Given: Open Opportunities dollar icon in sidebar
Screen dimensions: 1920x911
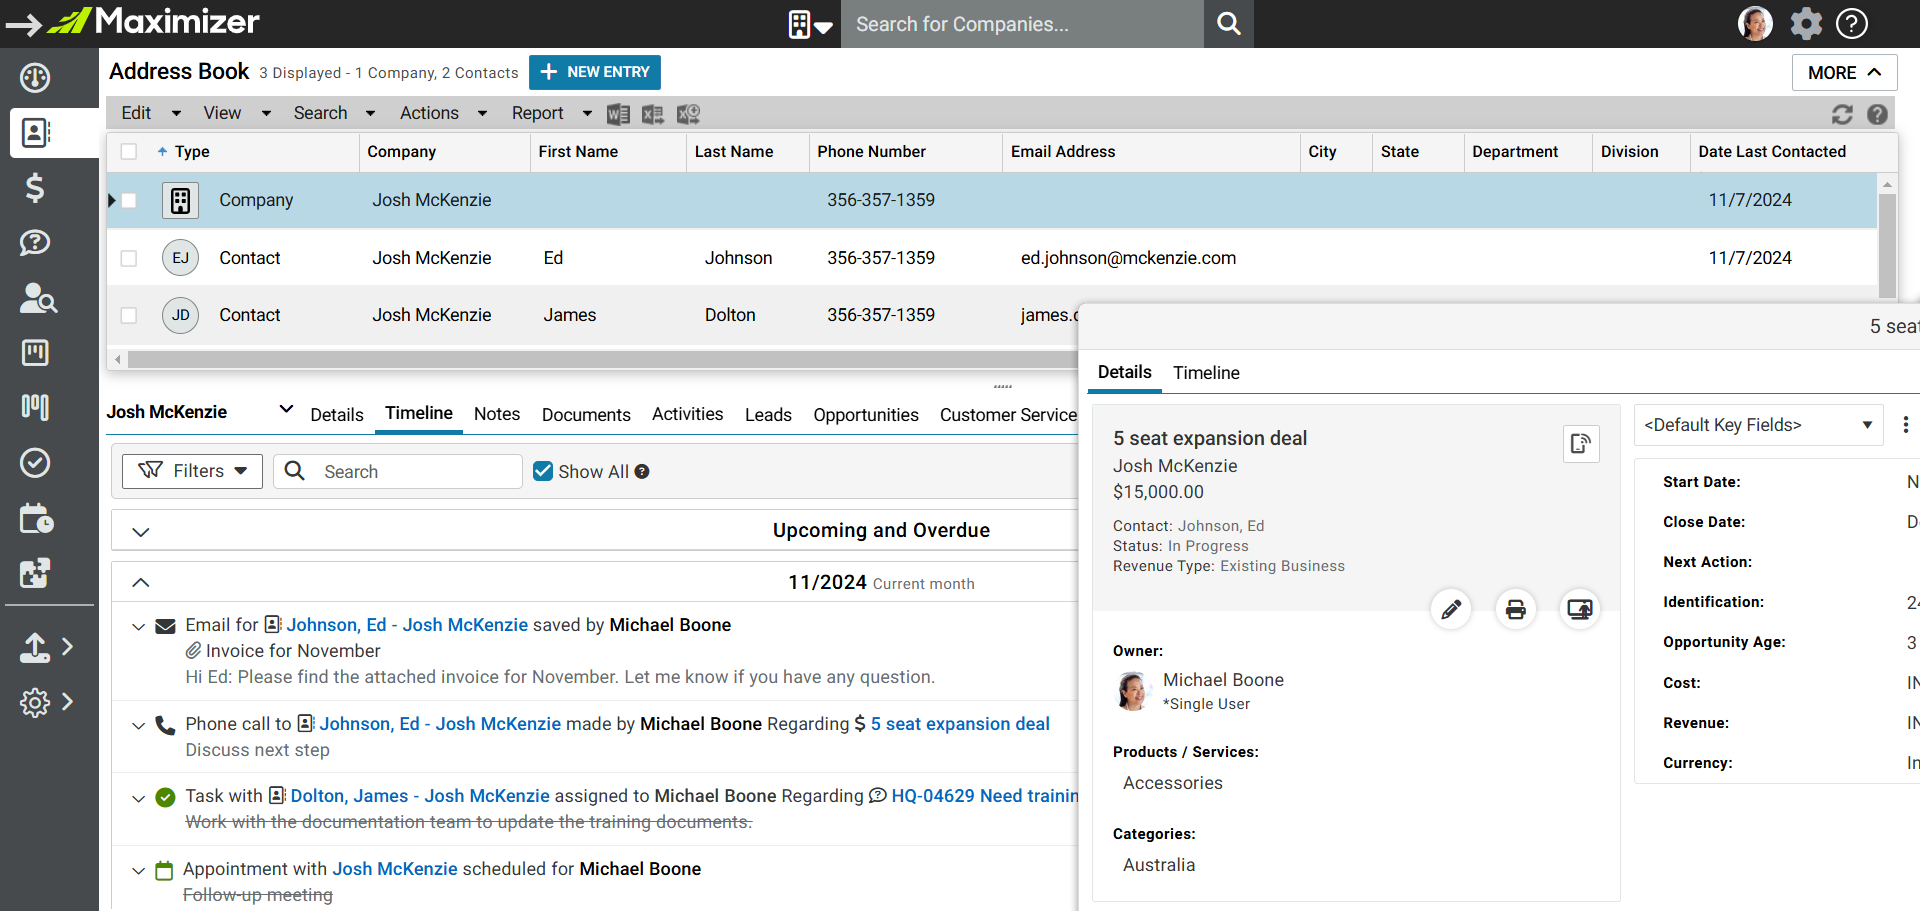Looking at the screenshot, I should 35,187.
